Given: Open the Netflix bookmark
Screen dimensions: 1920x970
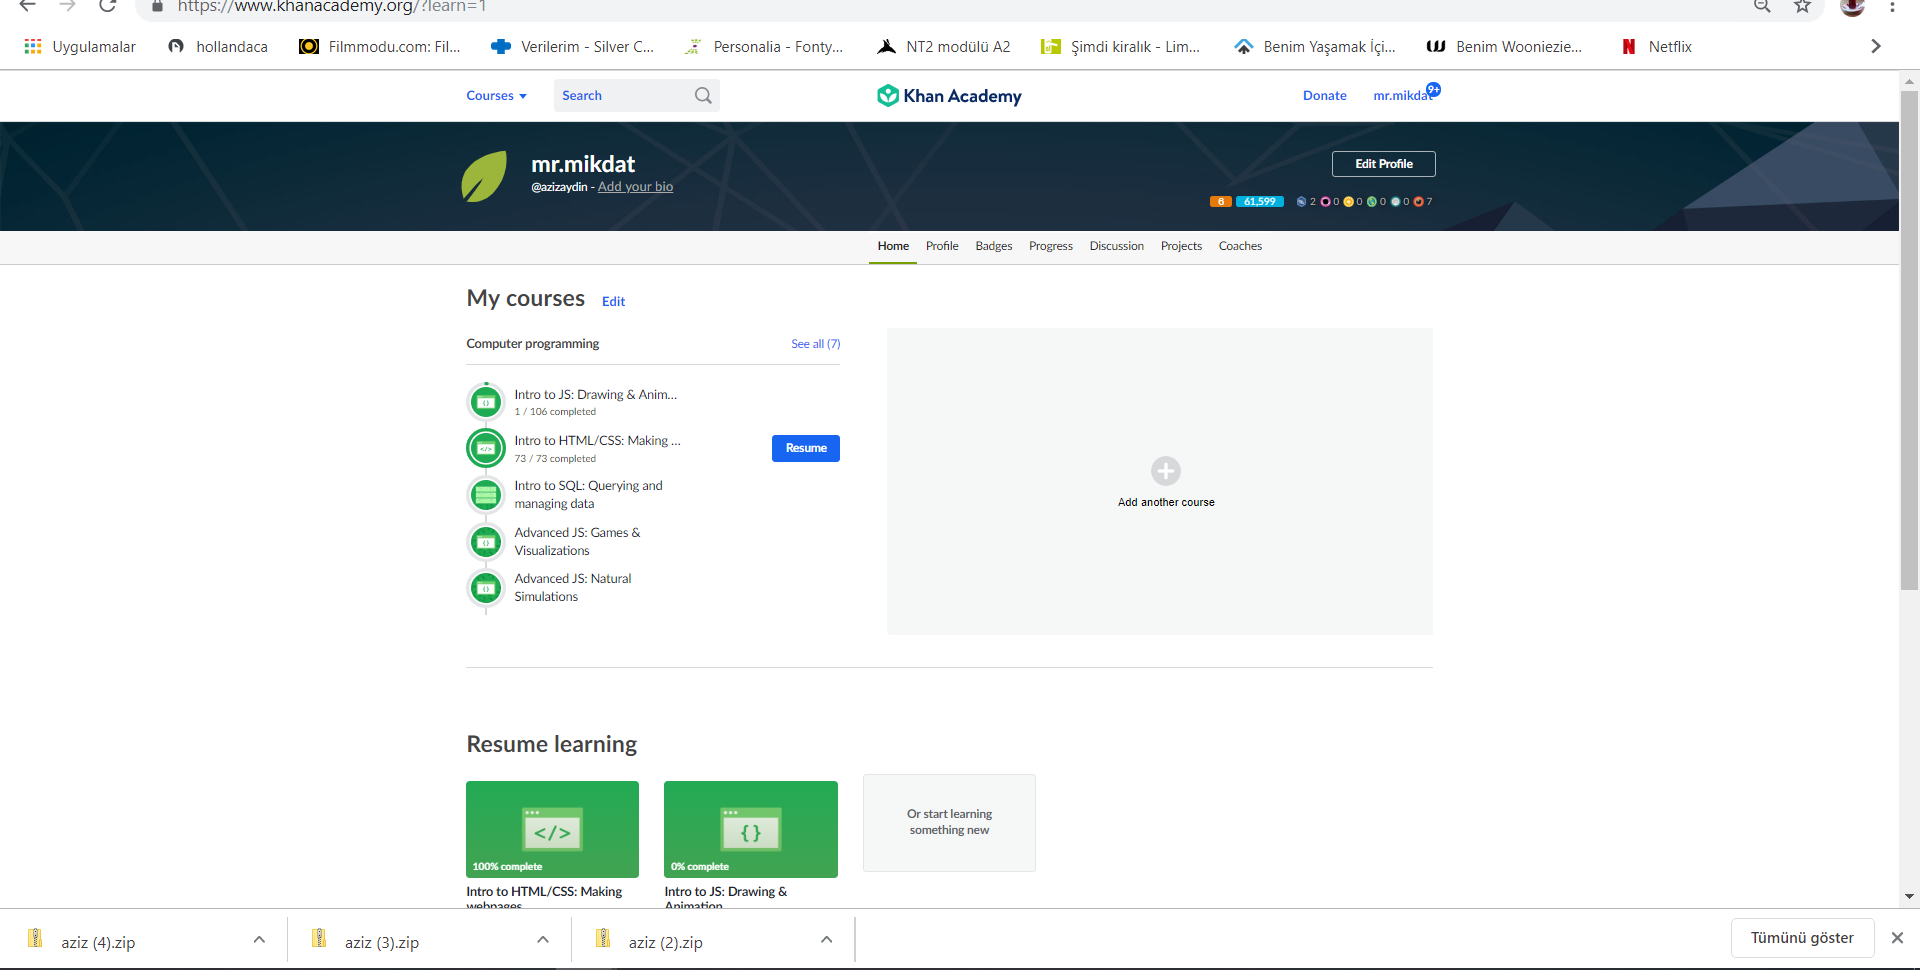Looking at the screenshot, I should [1657, 47].
